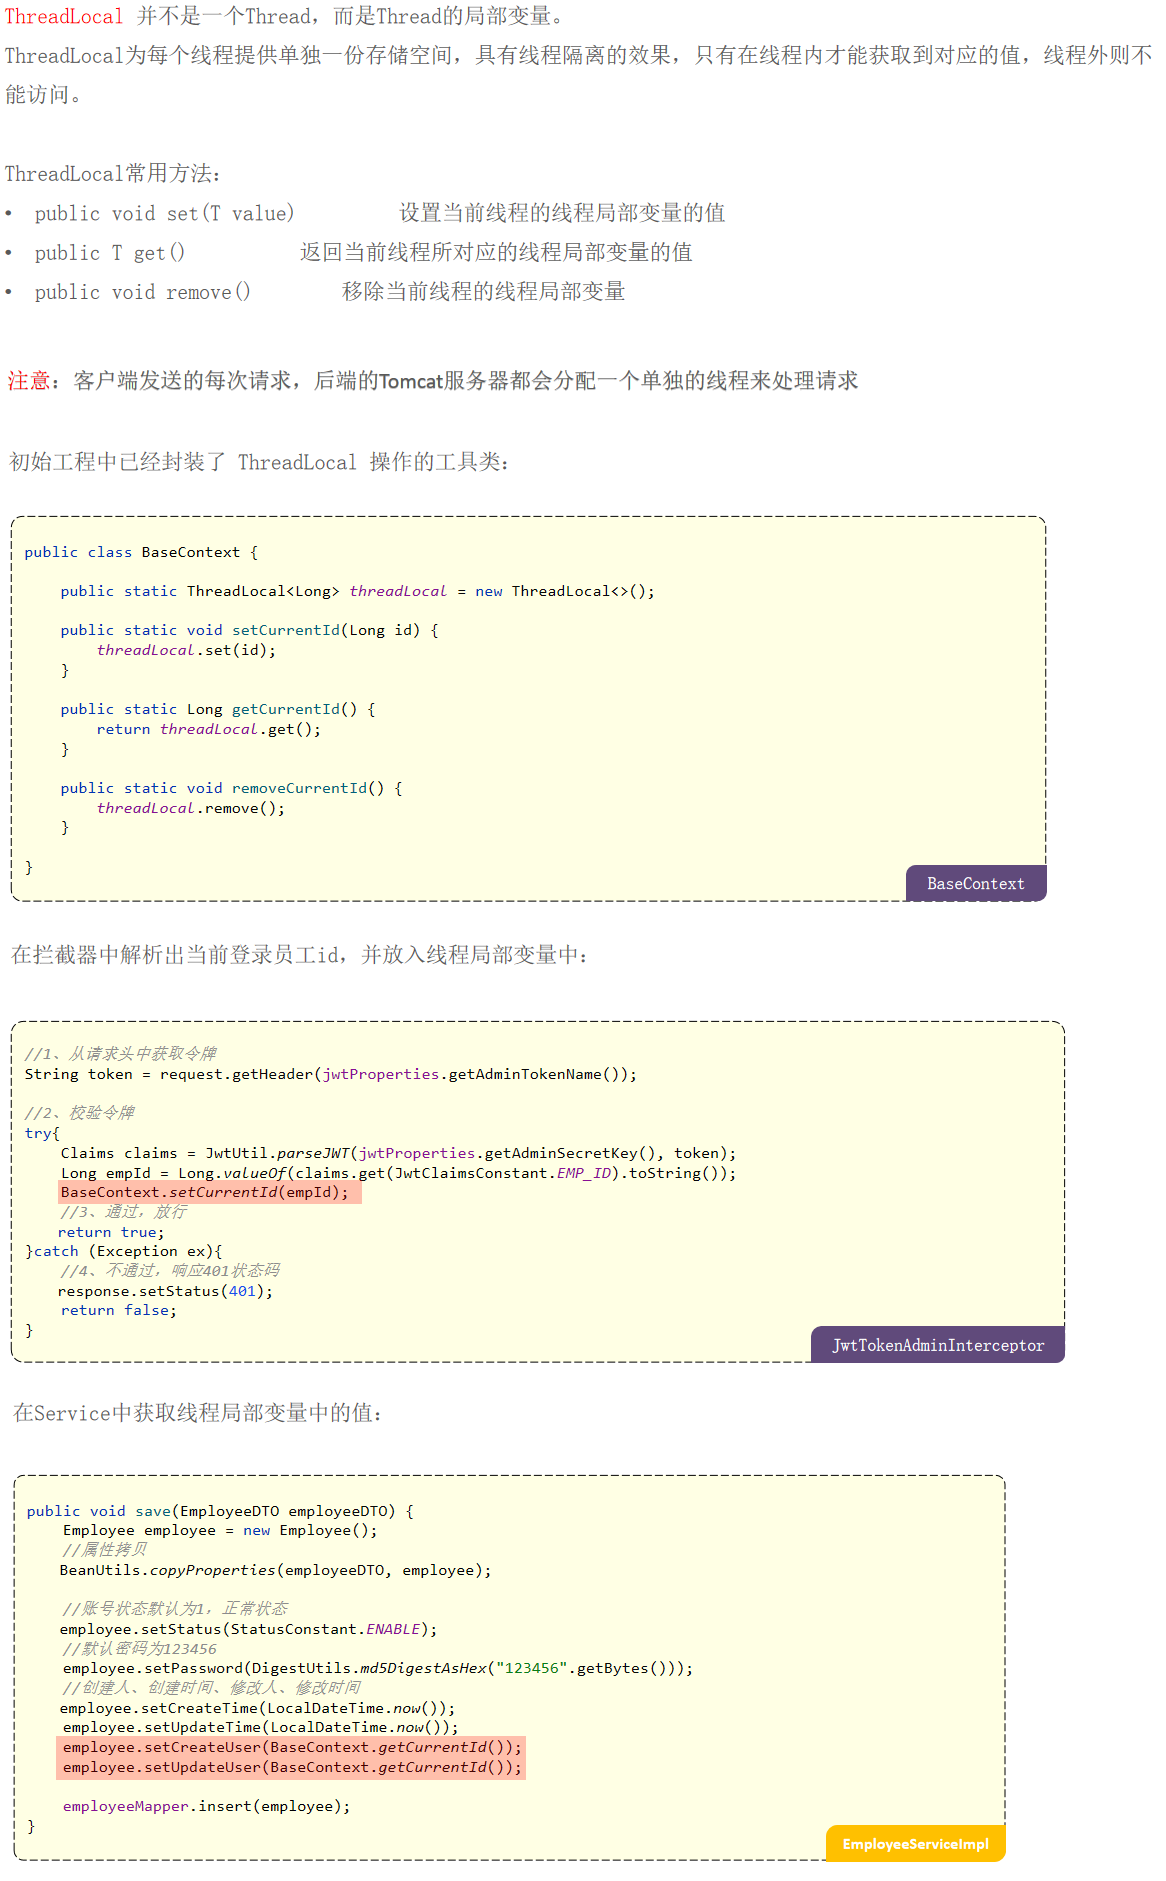This screenshot has width=1166, height=1881.
Task: Click the employeeMapper.insert(employee) line
Action: 206,1806
